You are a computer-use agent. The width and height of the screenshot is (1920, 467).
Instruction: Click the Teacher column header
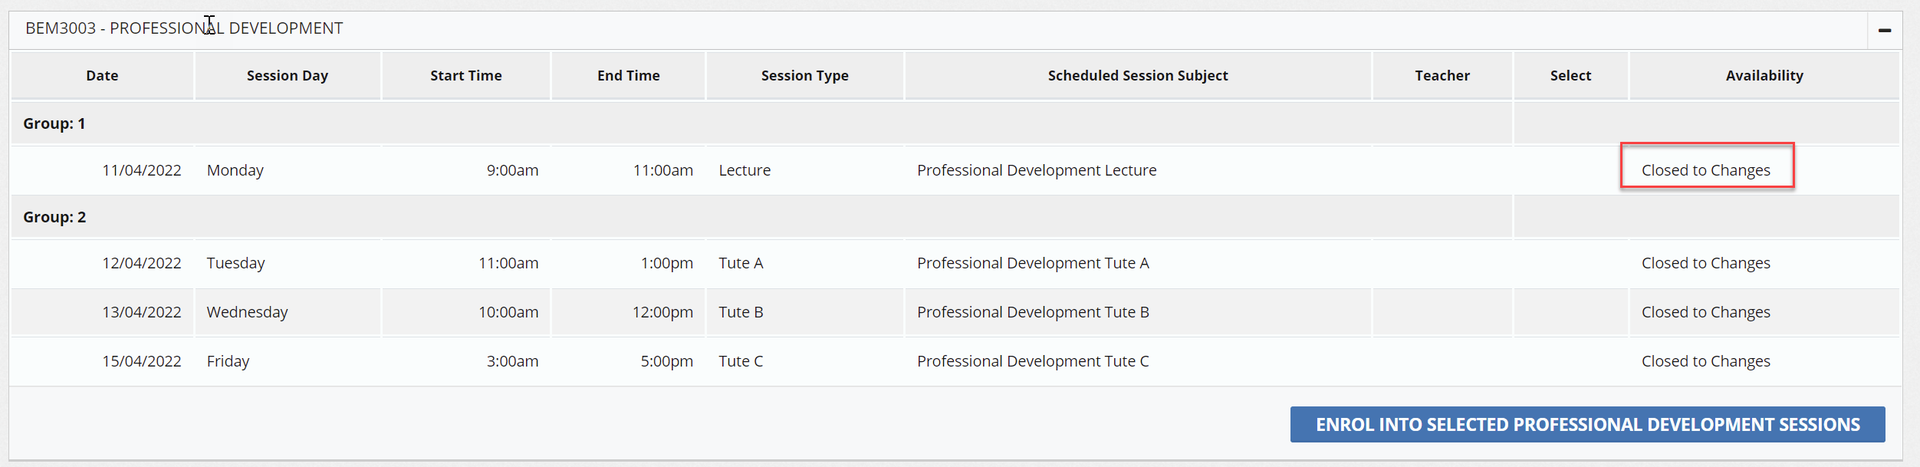[1442, 76]
